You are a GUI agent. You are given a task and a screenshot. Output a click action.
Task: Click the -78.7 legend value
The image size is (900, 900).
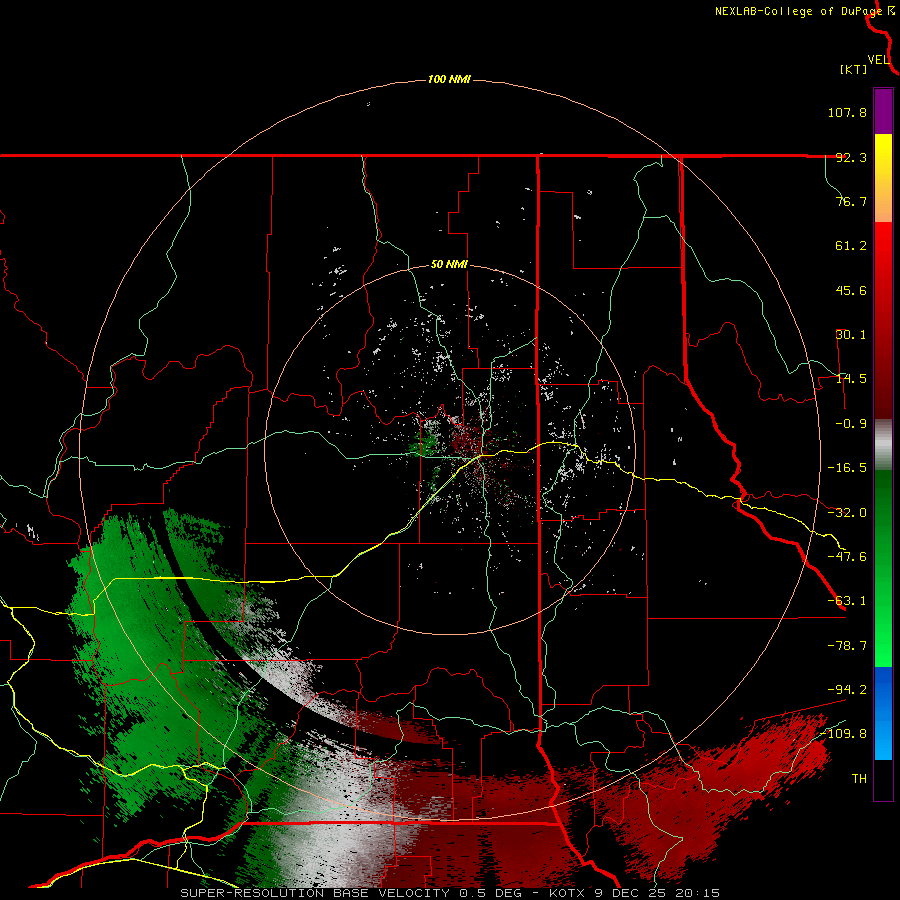click(x=847, y=646)
